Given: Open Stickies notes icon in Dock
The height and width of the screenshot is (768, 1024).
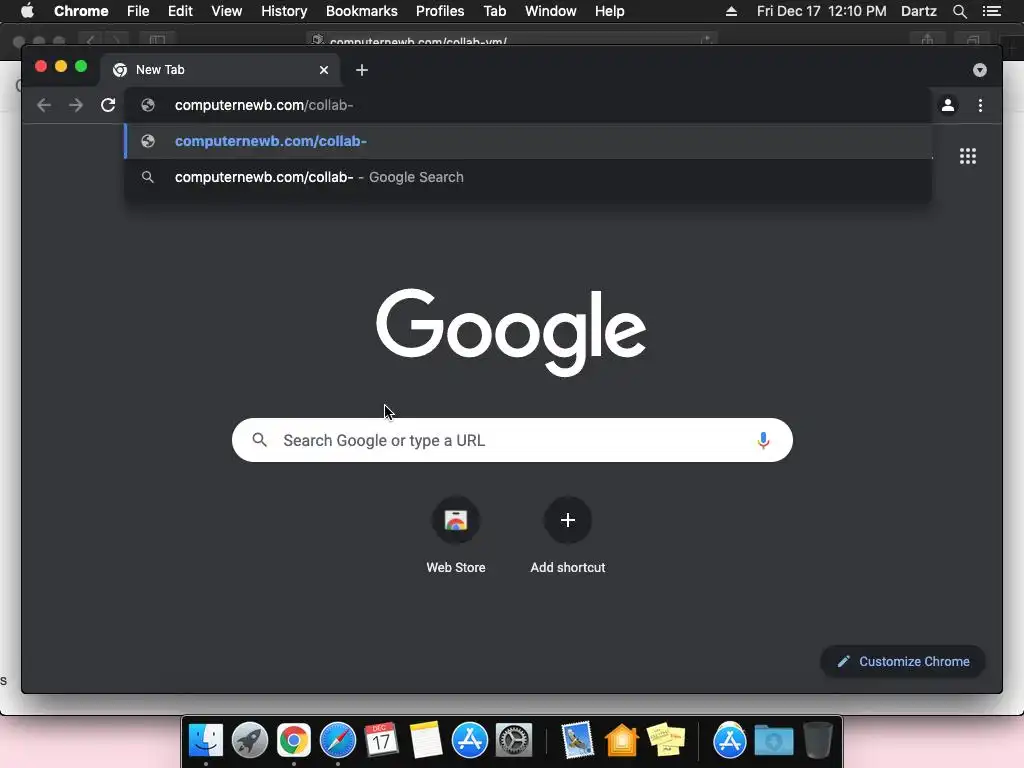Looking at the screenshot, I should click(665, 740).
